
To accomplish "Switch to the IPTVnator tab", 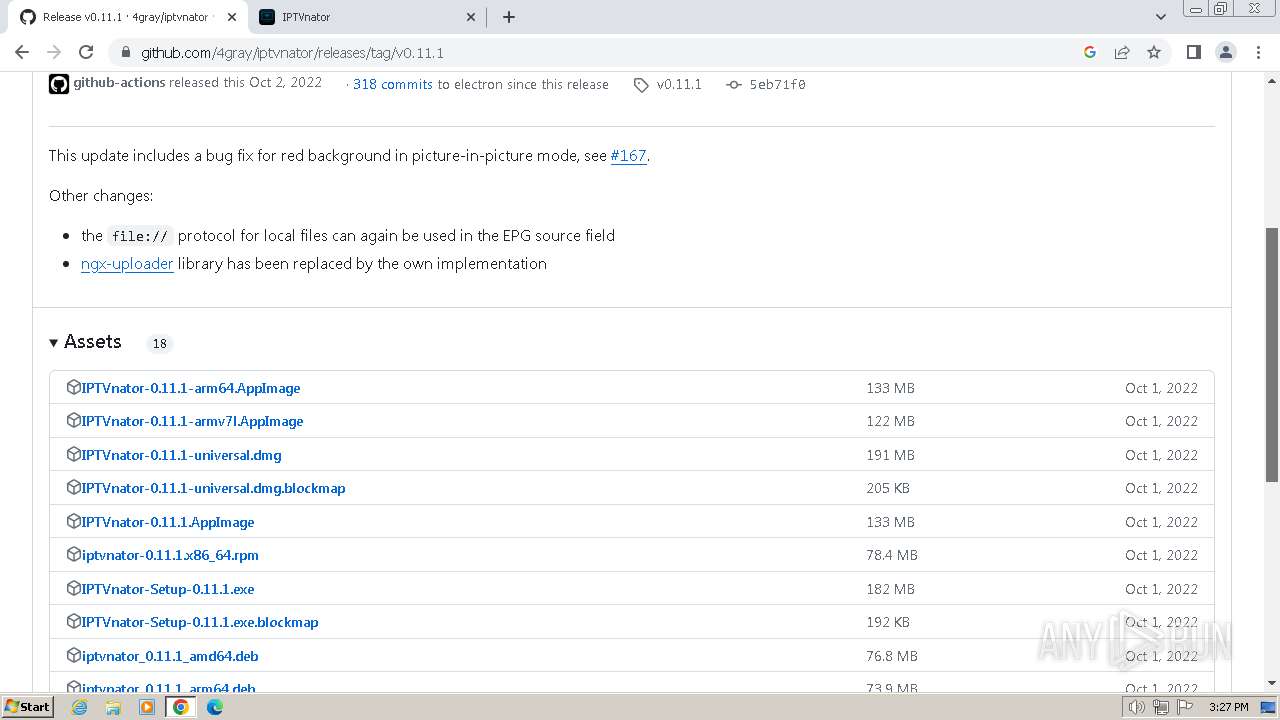I will [x=366, y=17].
